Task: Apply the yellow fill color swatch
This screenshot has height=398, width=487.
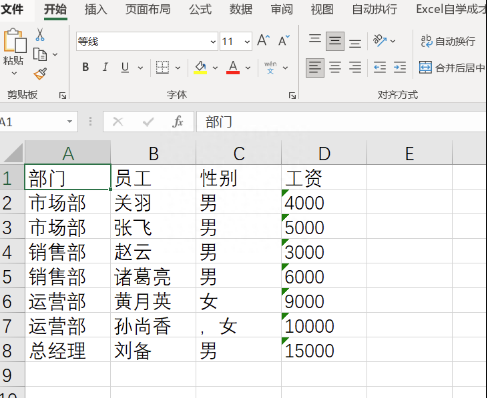Action: click(200, 68)
